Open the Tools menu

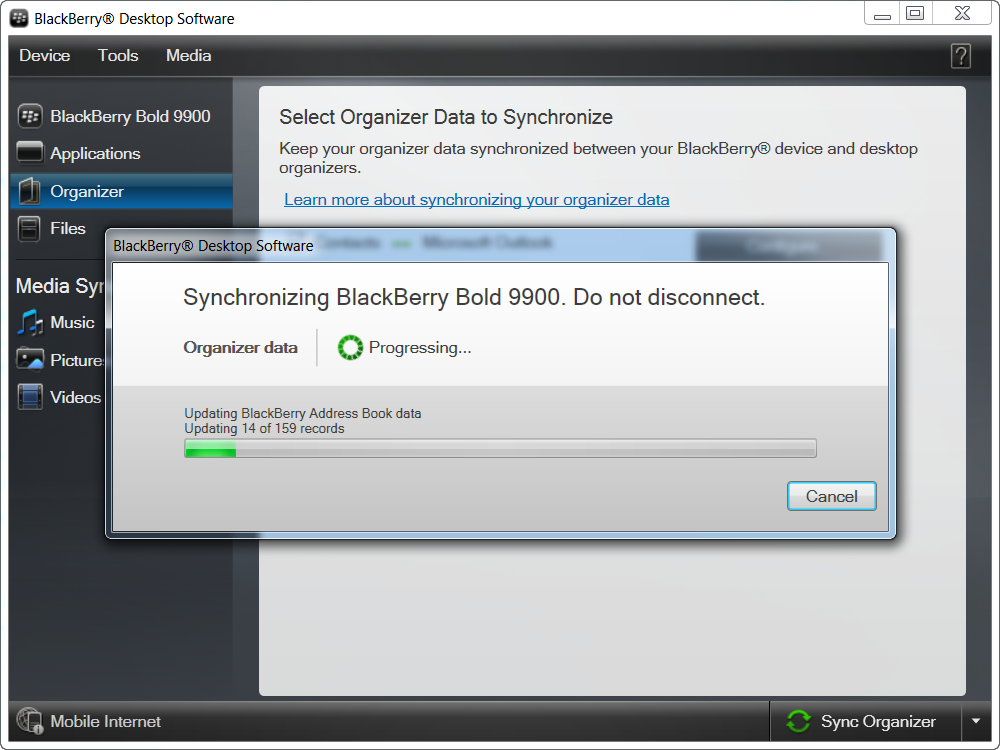(118, 55)
